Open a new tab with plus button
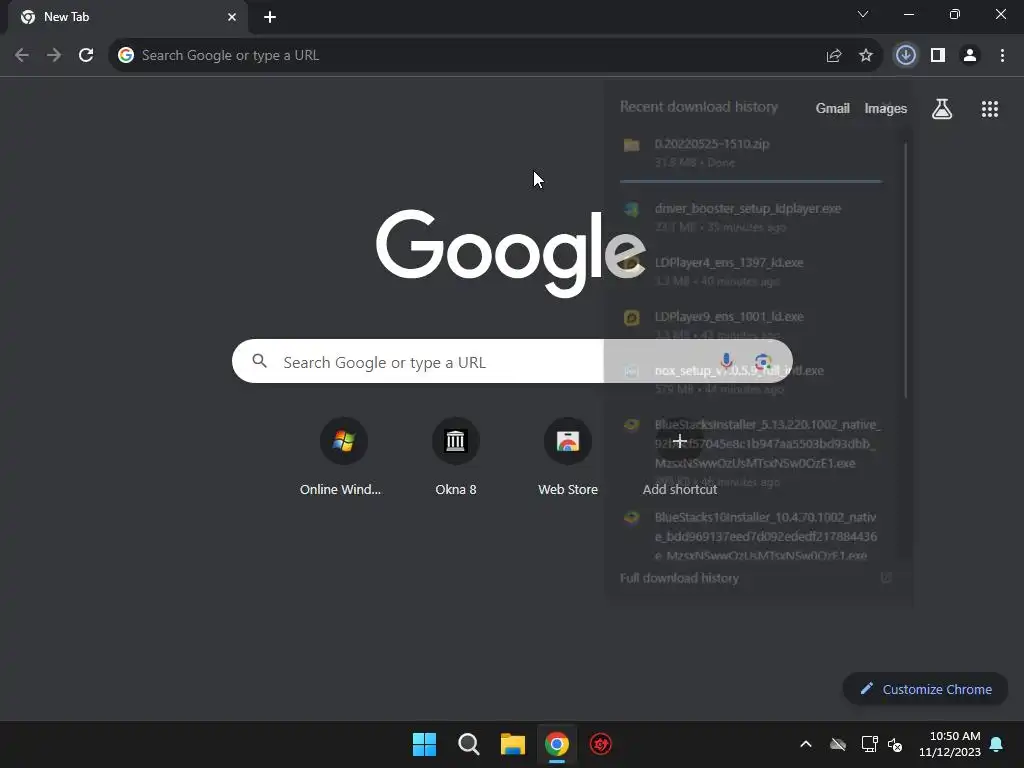The height and width of the screenshot is (768, 1024). (270, 17)
